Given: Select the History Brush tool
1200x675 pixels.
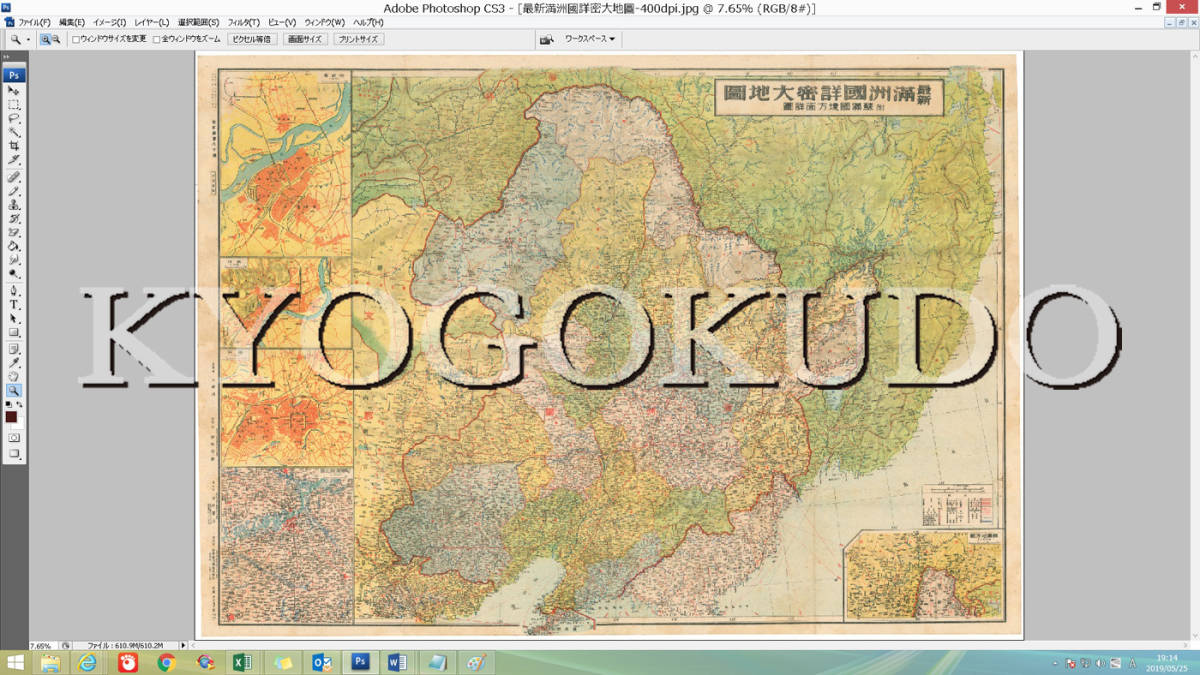Looking at the screenshot, I should pyautogui.click(x=14, y=218).
